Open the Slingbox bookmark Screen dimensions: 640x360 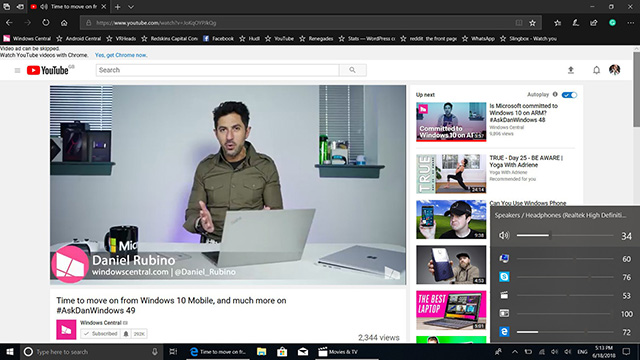[528, 38]
